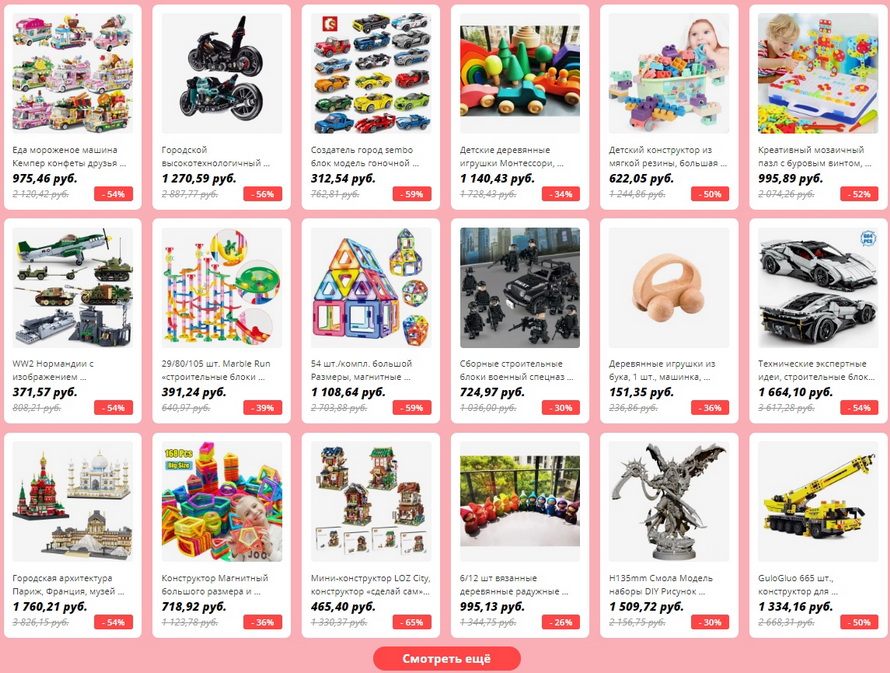View the Marble Run building blocks image
Image resolution: width=890 pixels, height=673 pixels.
222,288
